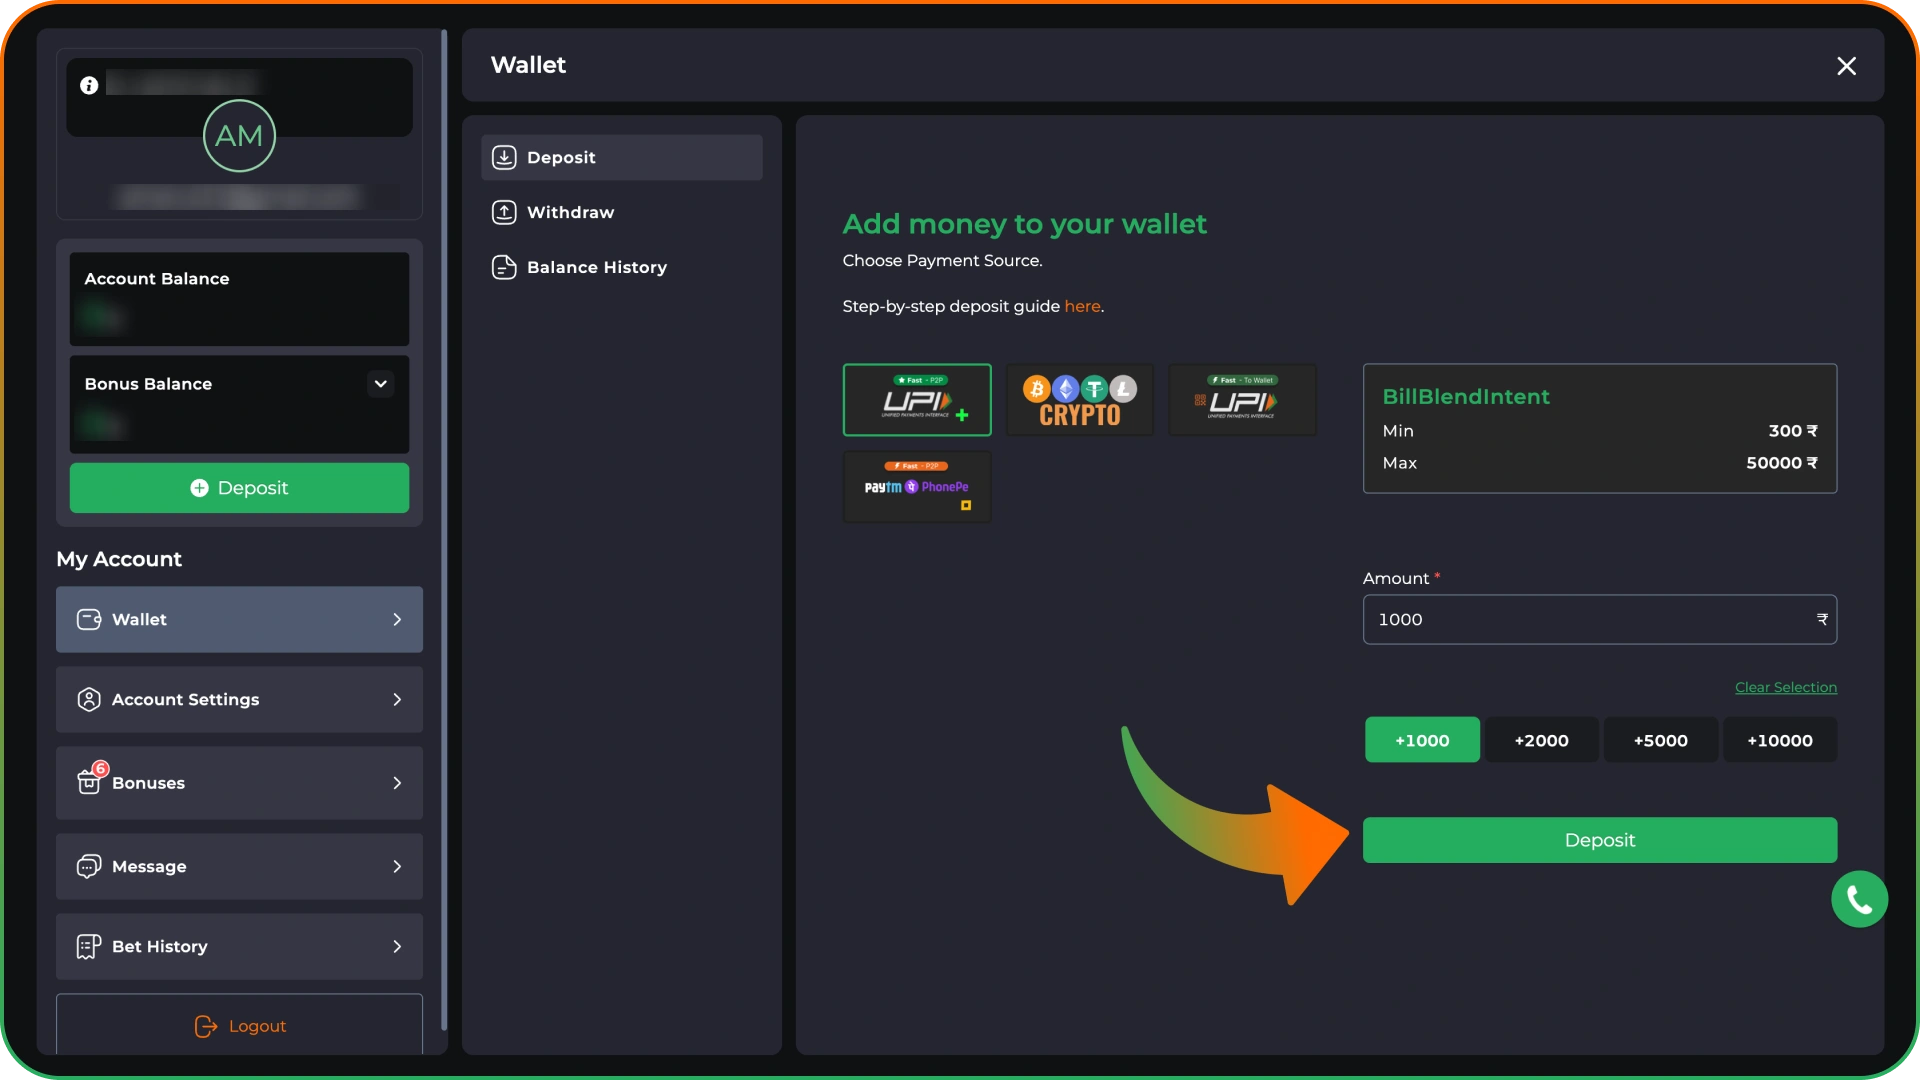This screenshot has height=1080, width=1920.
Task: Open Account Settings menu item
Action: 239,700
